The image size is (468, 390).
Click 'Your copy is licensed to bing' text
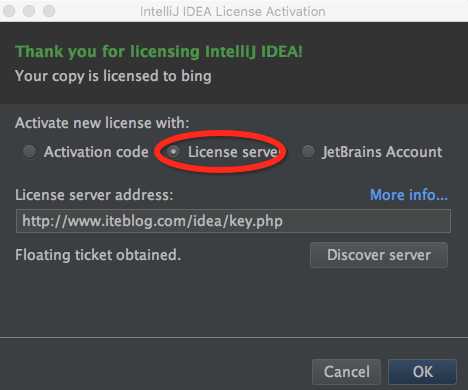click(113, 76)
